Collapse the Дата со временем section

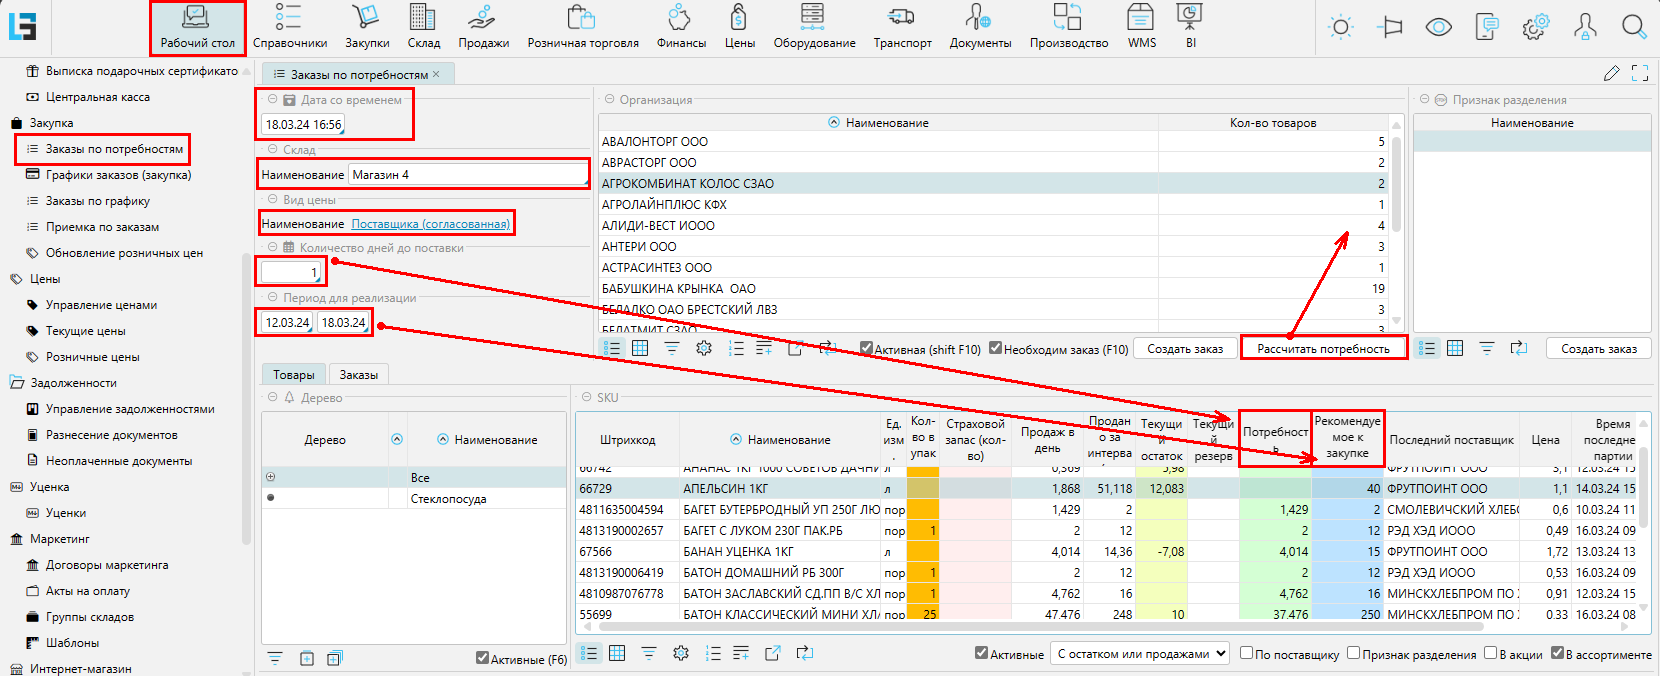(x=272, y=100)
